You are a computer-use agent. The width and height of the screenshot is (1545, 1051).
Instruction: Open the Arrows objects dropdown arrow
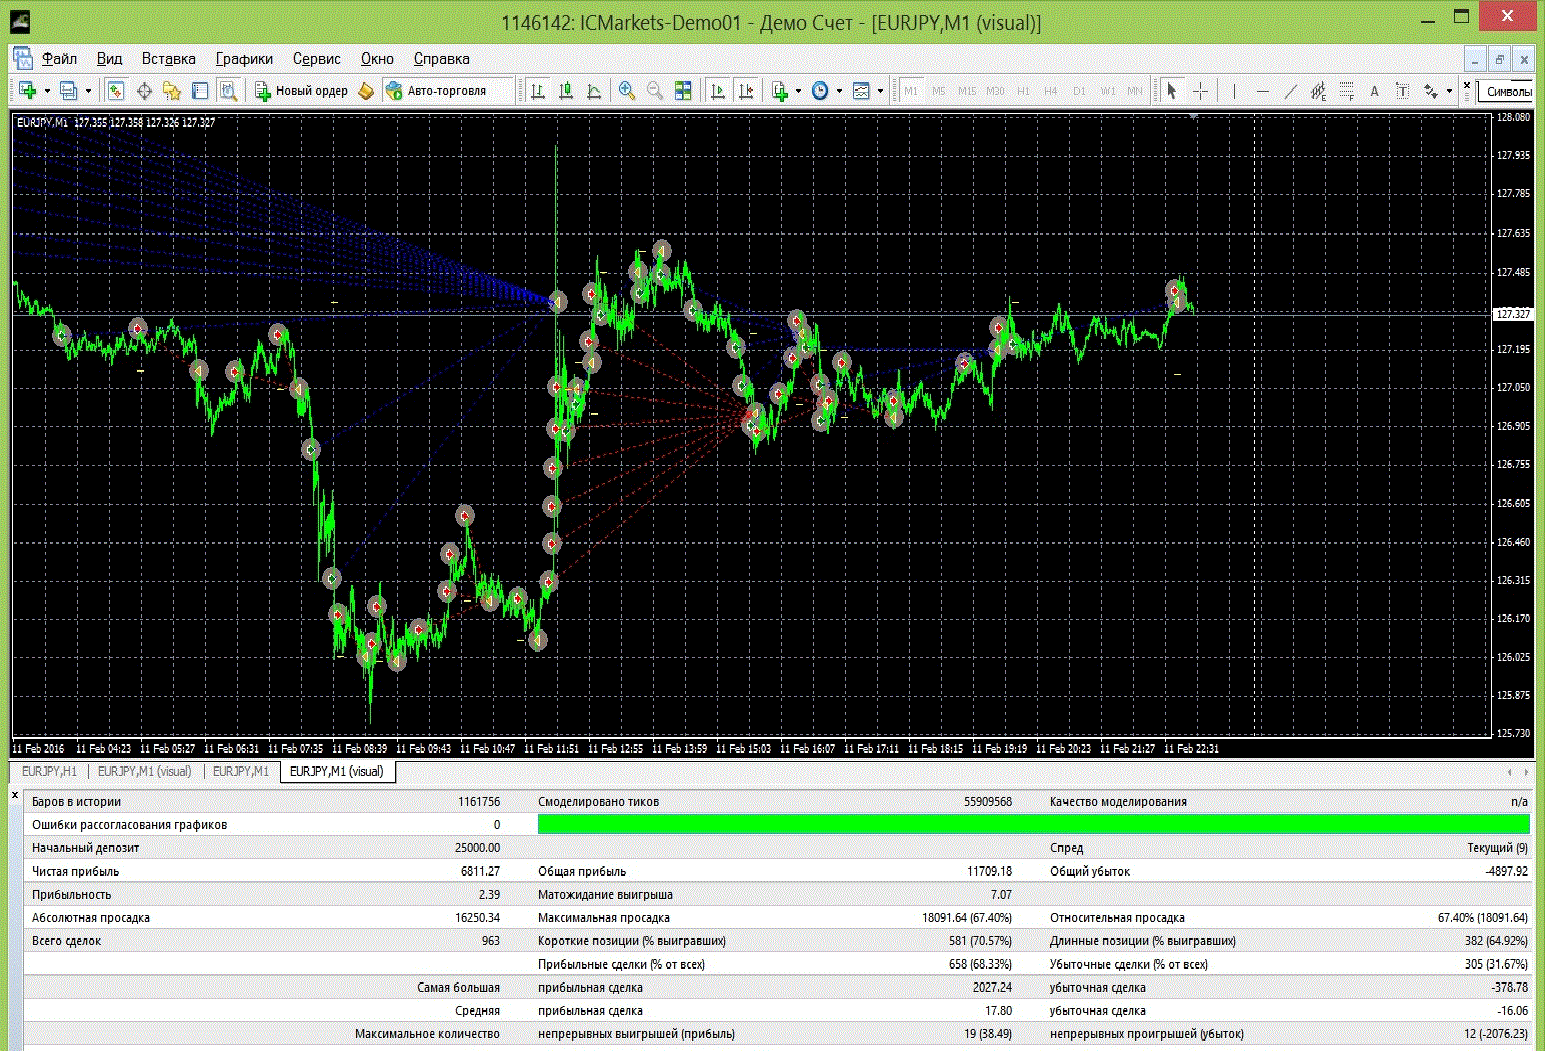[1449, 91]
